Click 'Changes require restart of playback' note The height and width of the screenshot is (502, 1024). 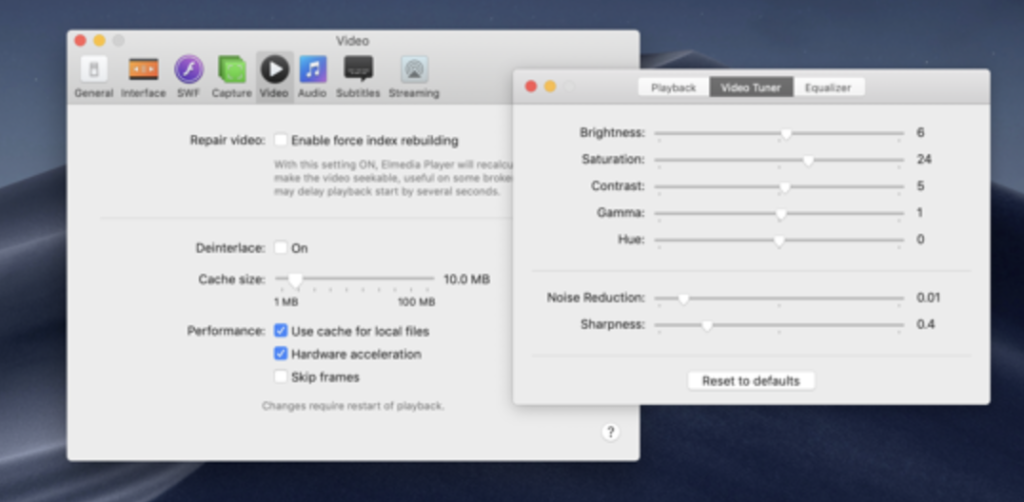(353, 406)
